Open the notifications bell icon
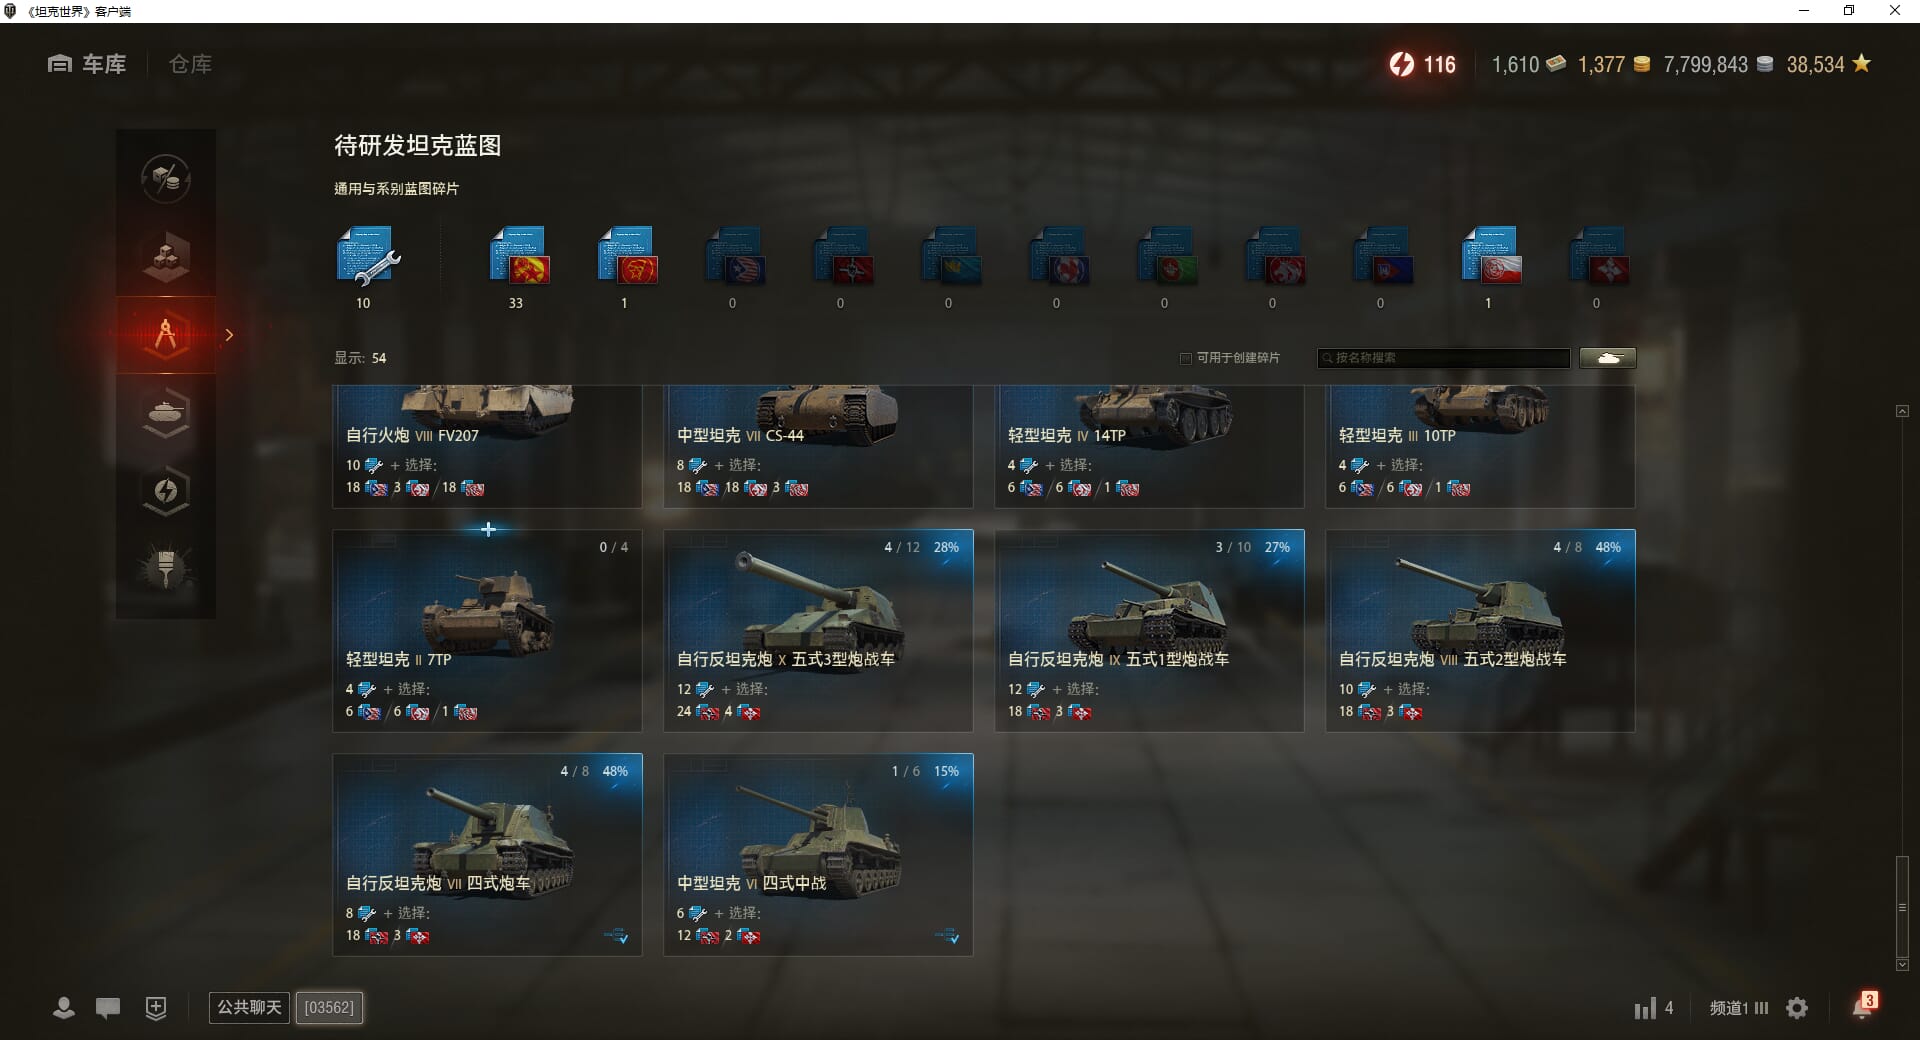The image size is (1920, 1040). pyautogui.click(x=1863, y=1006)
